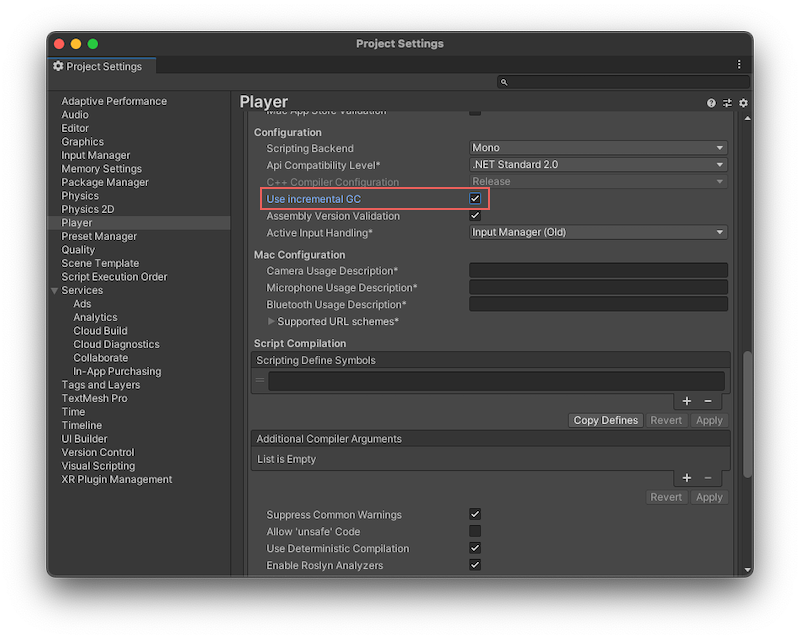
Task: Click the gear icon on Project Settings tab
Action: (57, 66)
